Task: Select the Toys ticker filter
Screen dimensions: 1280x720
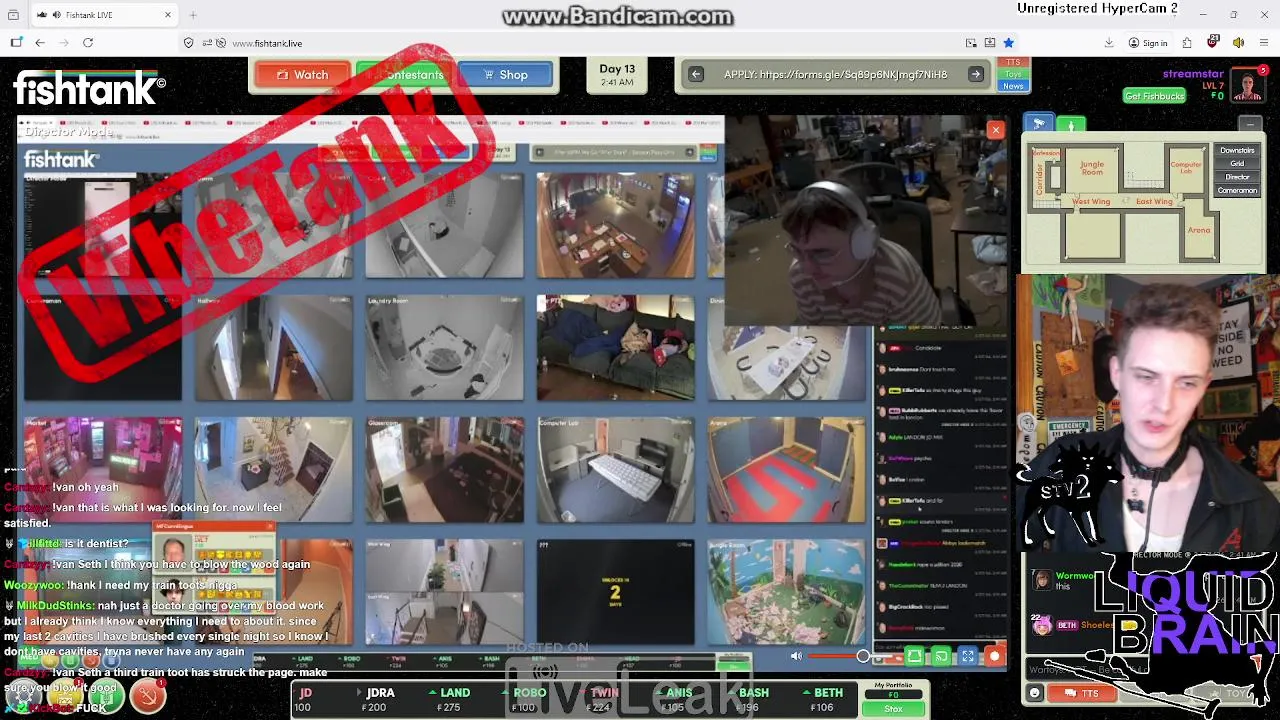Action: point(1013,74)
